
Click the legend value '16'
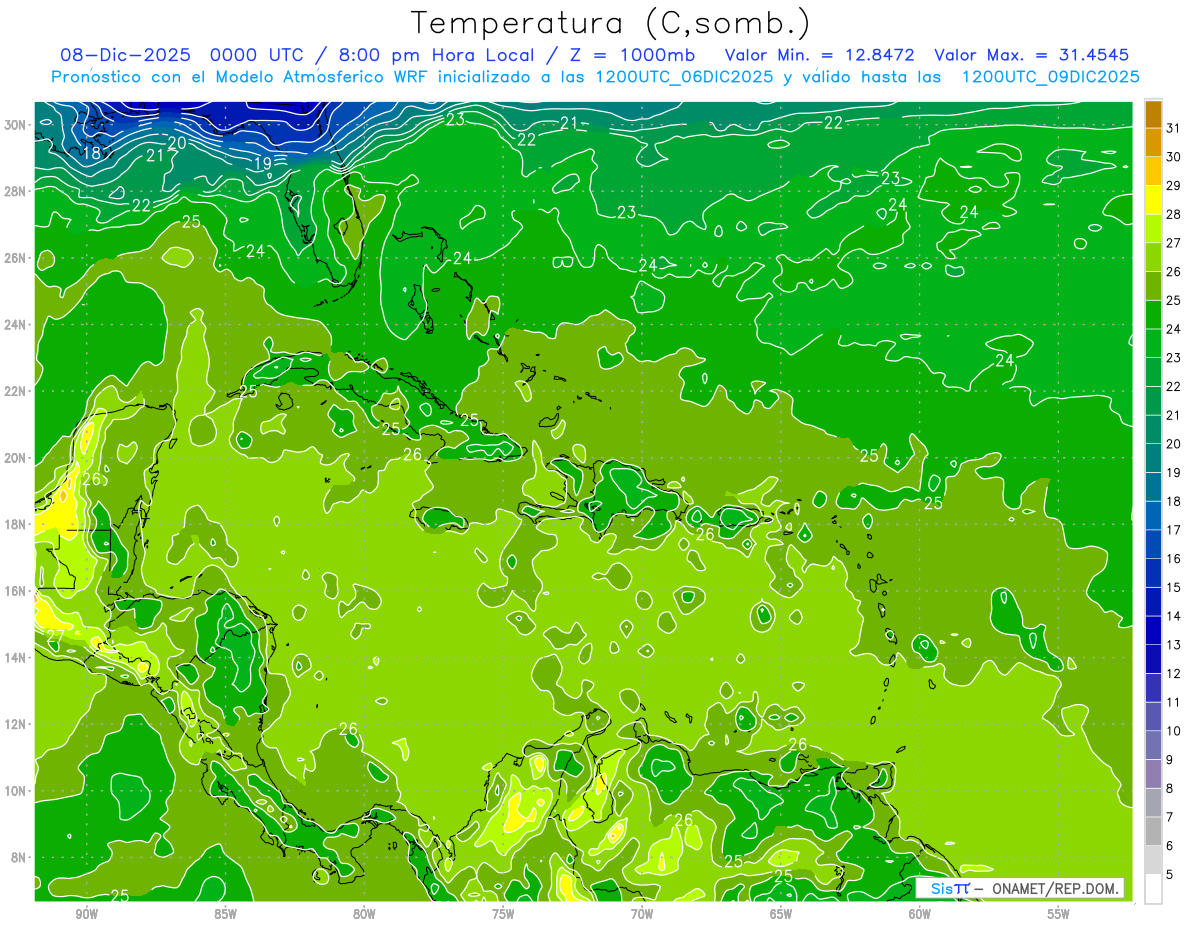[x=1174, y=559]
